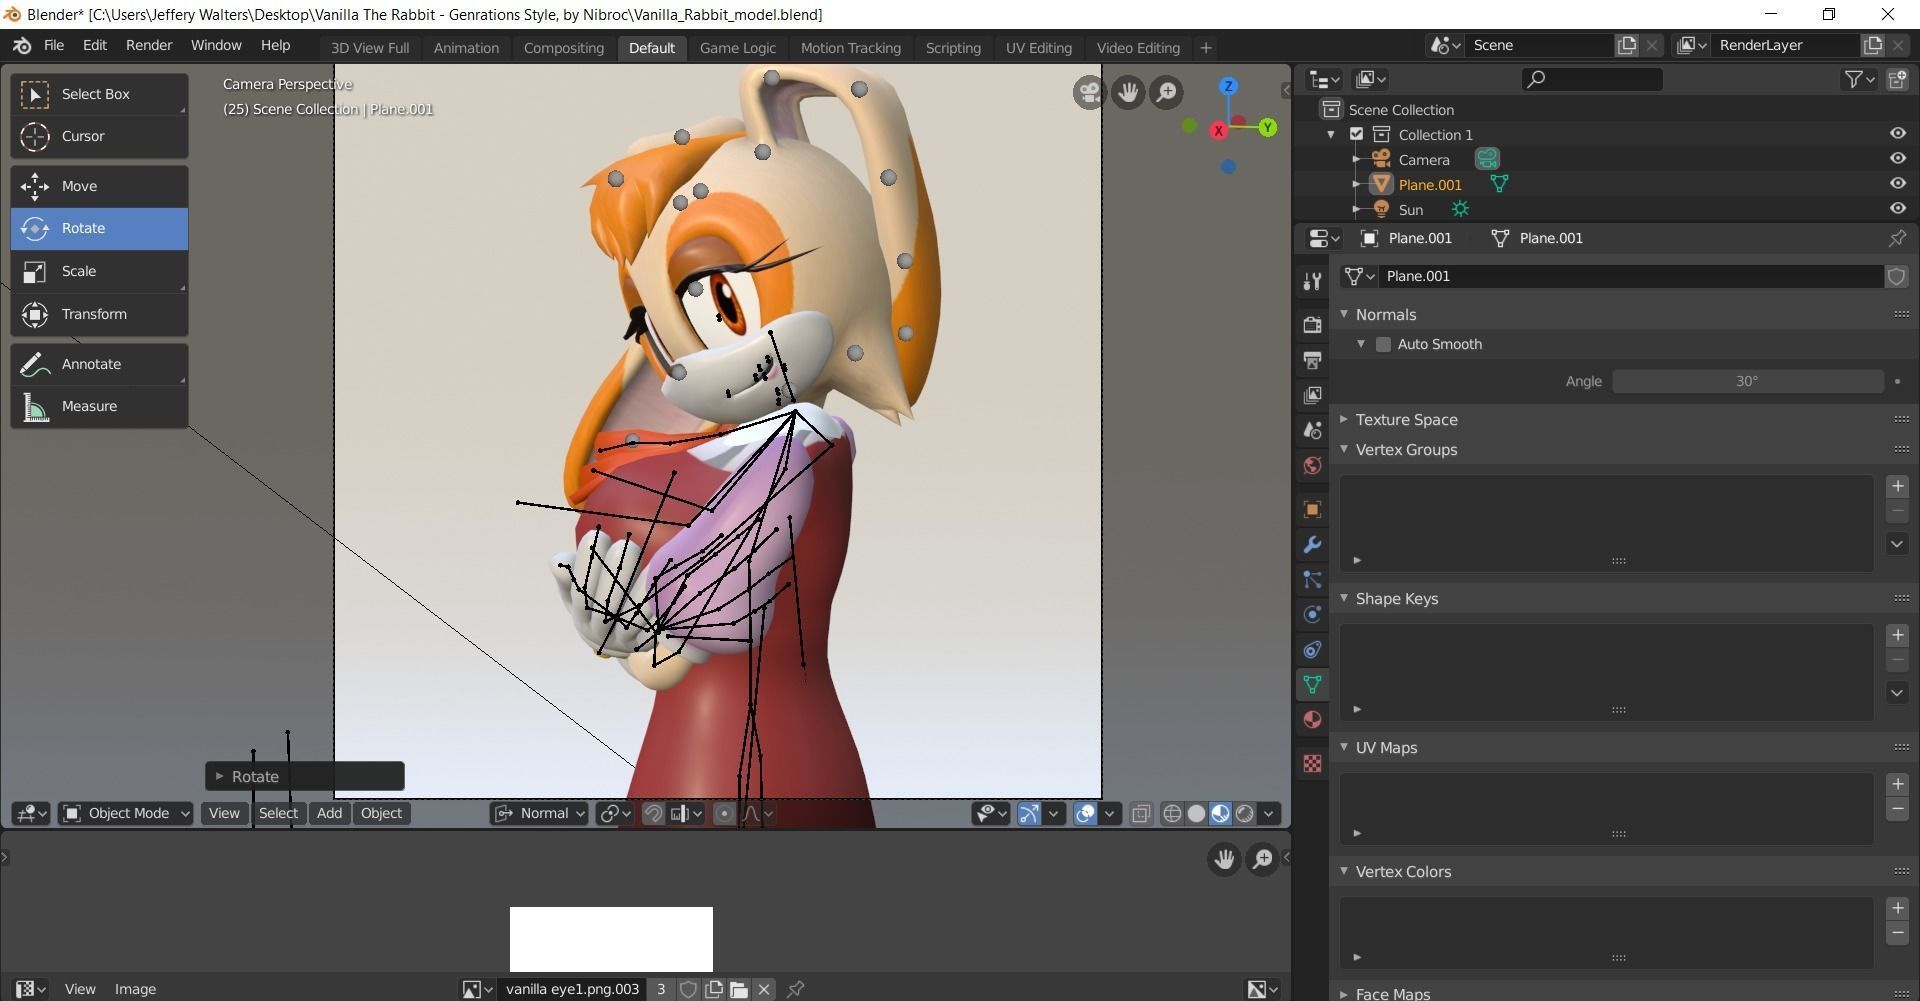Expand the Texture Space panel
Image resolution: width=1920 pixels, height=1001 pixels.
(x=1344, y=419)
